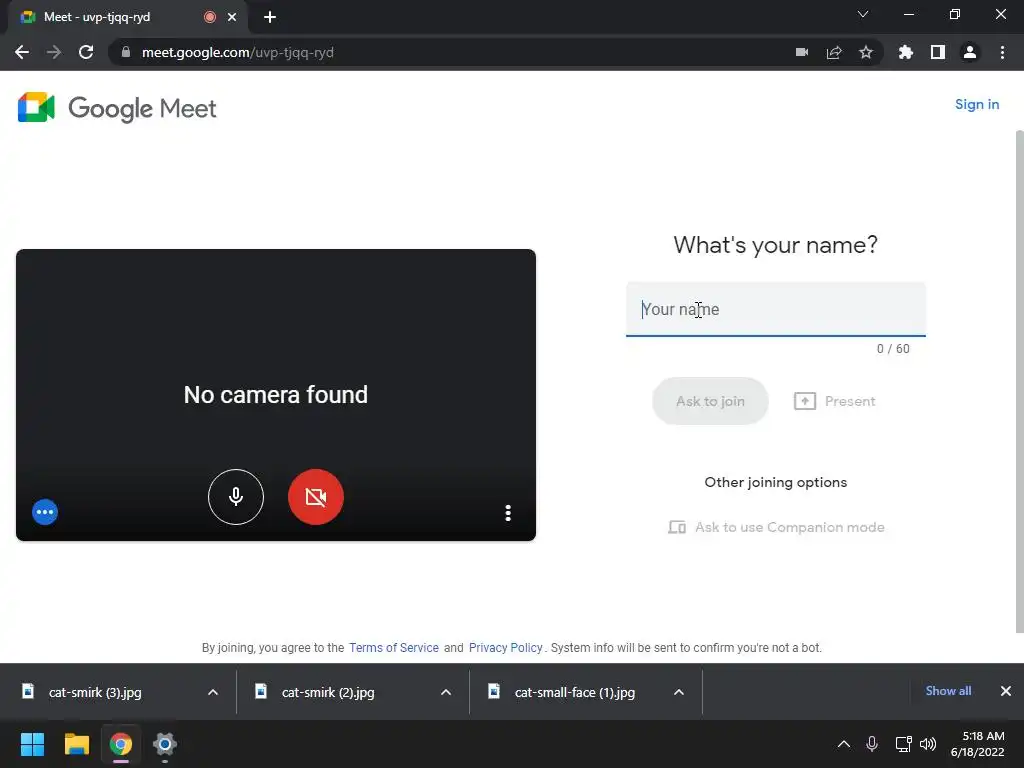Open Chrome three-dot menu

[1002, 52]
